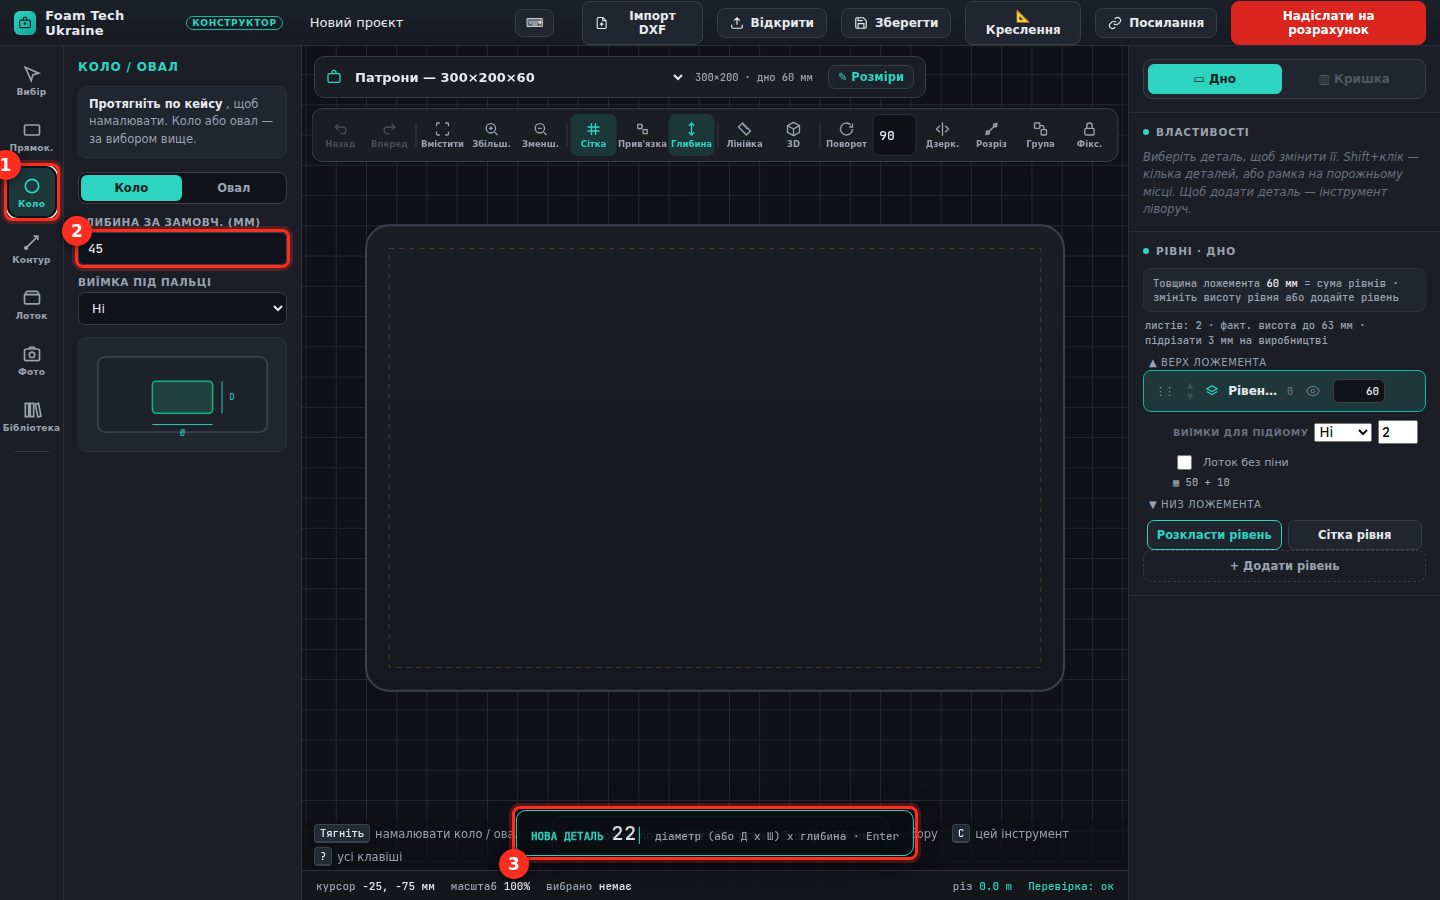Select the Вибір pointer tool
Screen dimensions: 1440x900
(x=31, y=80)
